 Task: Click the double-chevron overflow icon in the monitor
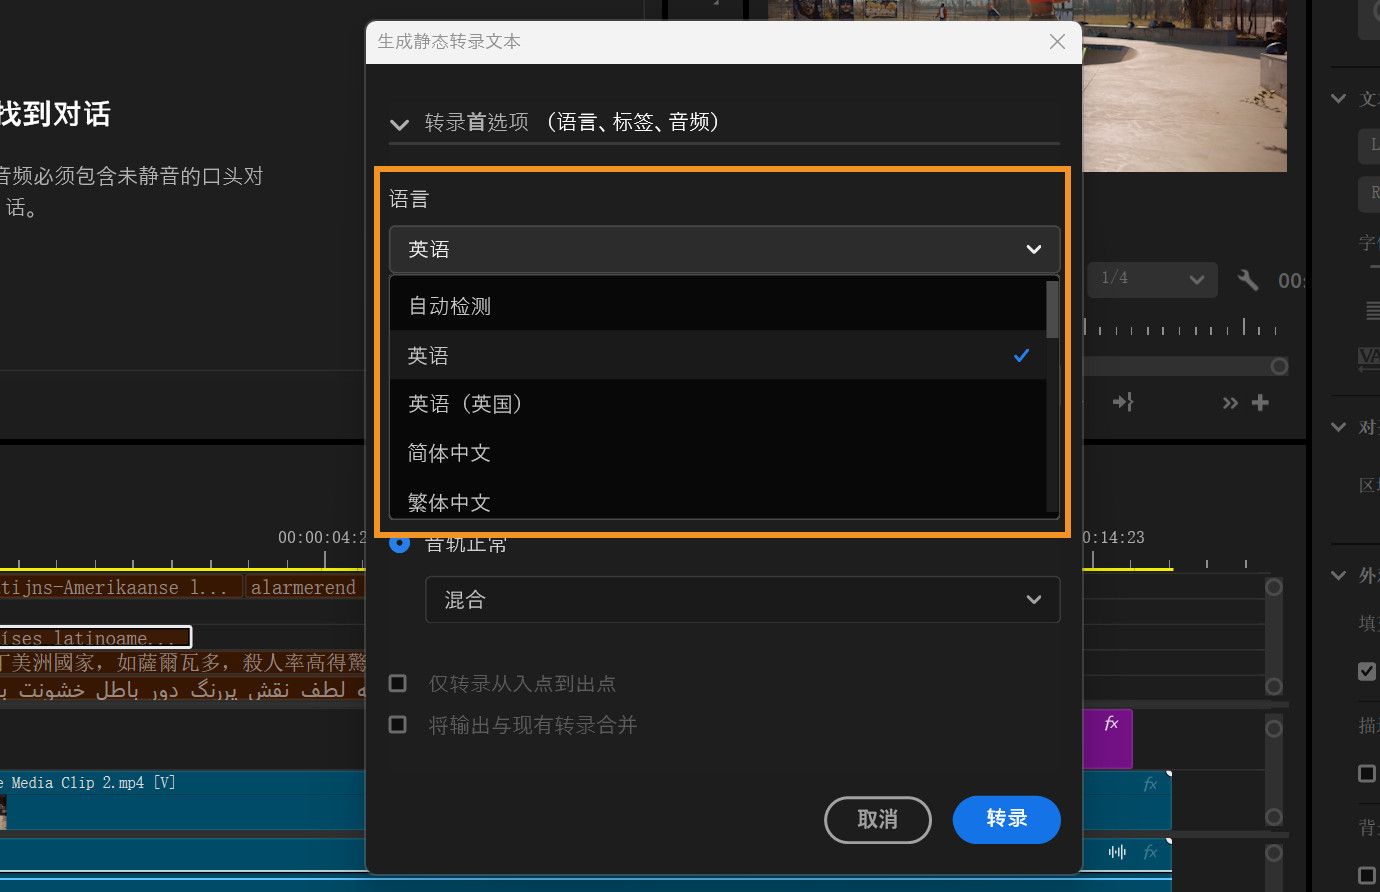point(1229,403)
